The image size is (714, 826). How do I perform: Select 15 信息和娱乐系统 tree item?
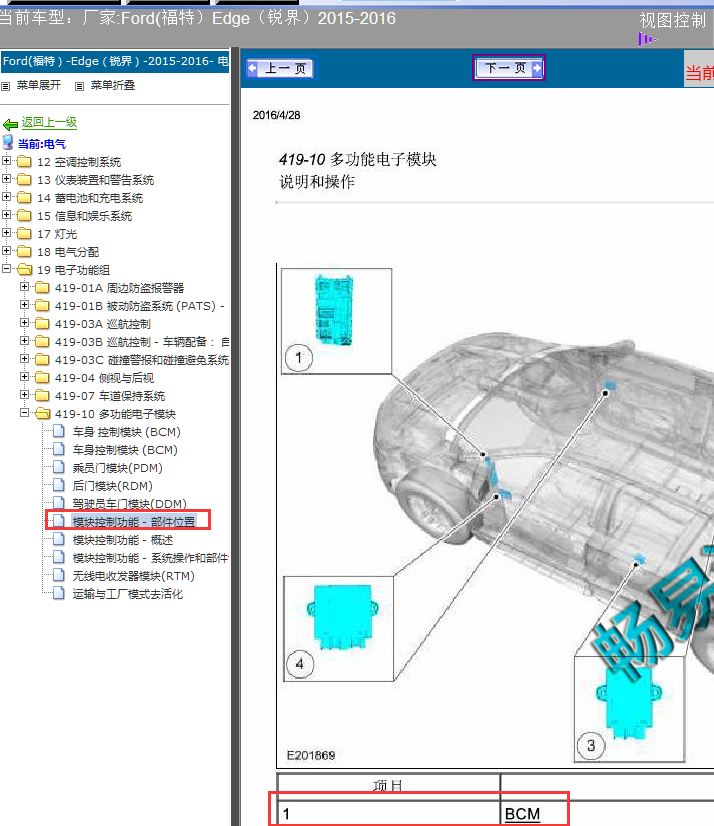coord(84,216)
